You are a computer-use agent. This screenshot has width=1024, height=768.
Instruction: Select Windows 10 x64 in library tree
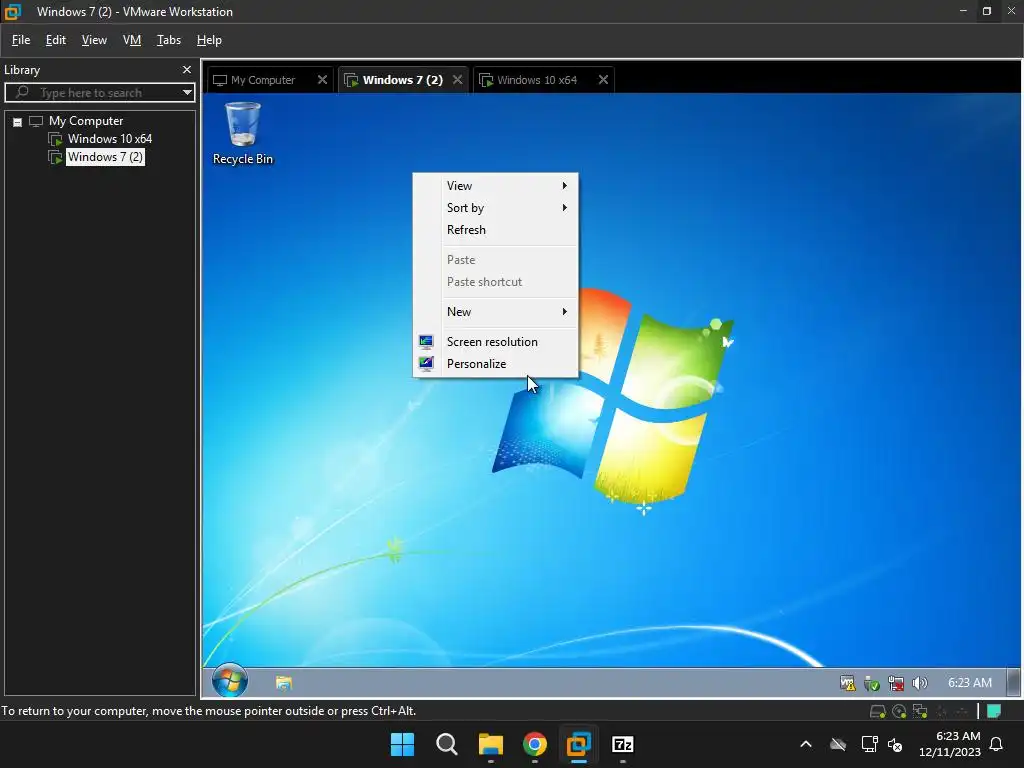(x=110, y=139)
